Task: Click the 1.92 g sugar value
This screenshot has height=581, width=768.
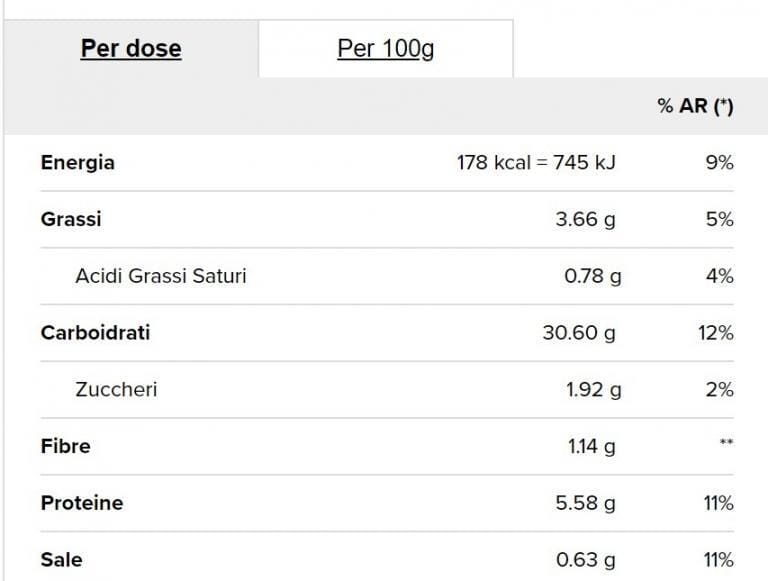Action: (x=593, y=389)
